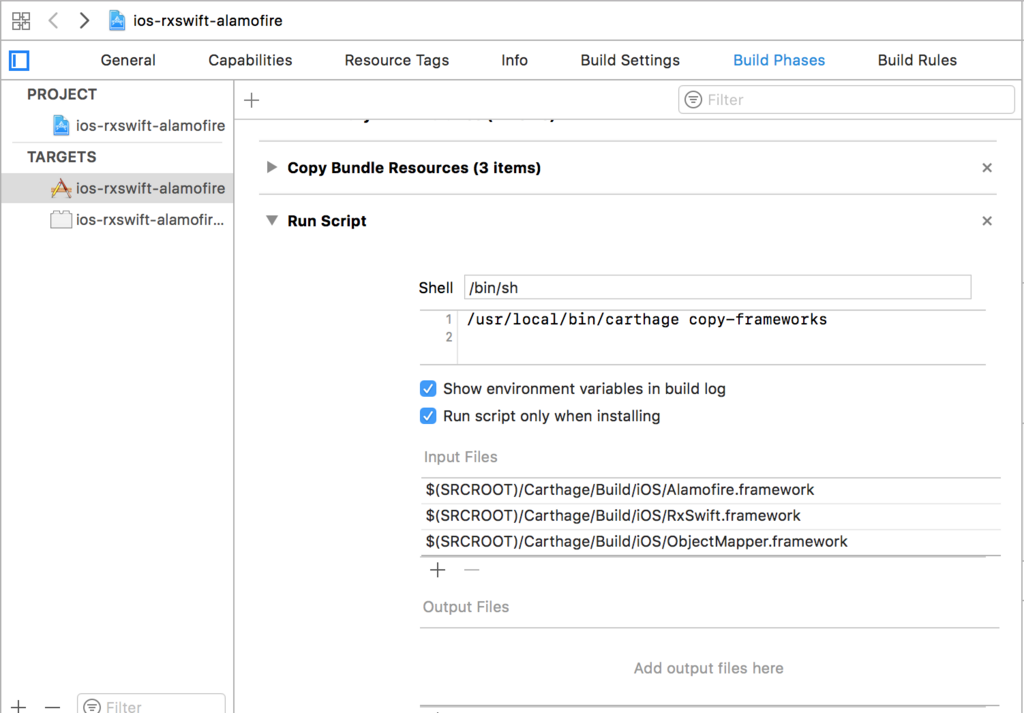Select the ios-rxswift-alamofire app target
Viewport: 1024px width, 713px height.
118,188
